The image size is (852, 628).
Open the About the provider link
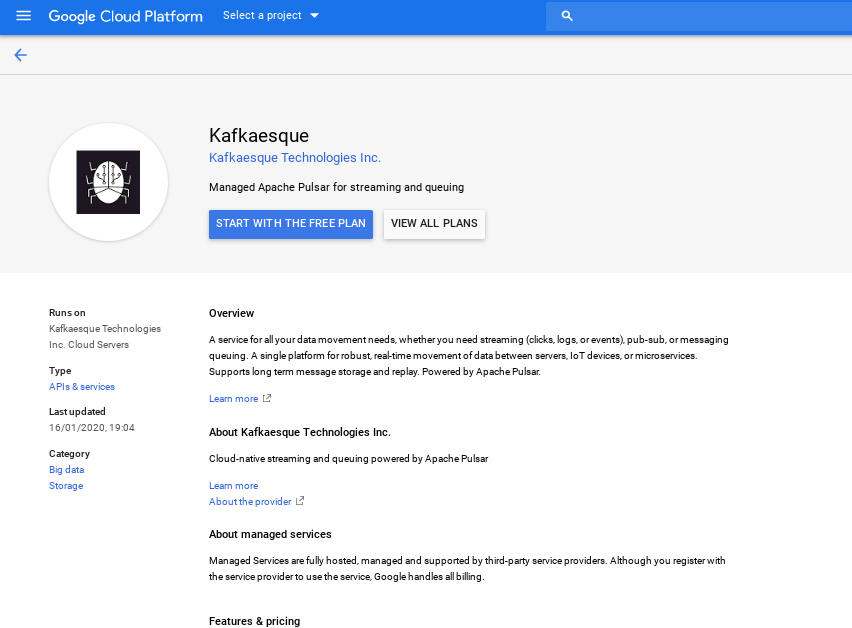pos(250,502)
